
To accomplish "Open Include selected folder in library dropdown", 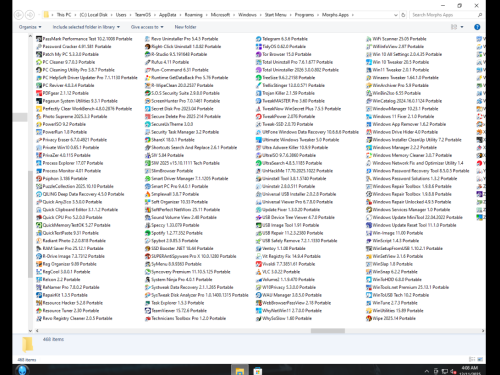I will click(x=86, y=27).
